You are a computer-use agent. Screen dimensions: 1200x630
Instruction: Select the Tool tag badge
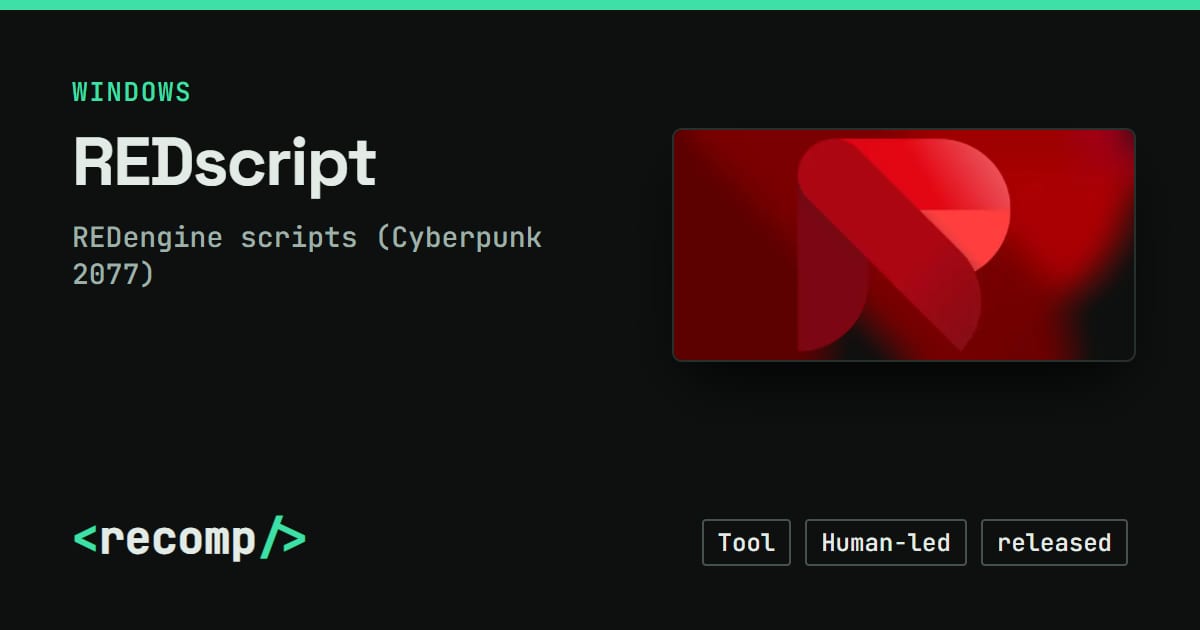coord(746,543)
